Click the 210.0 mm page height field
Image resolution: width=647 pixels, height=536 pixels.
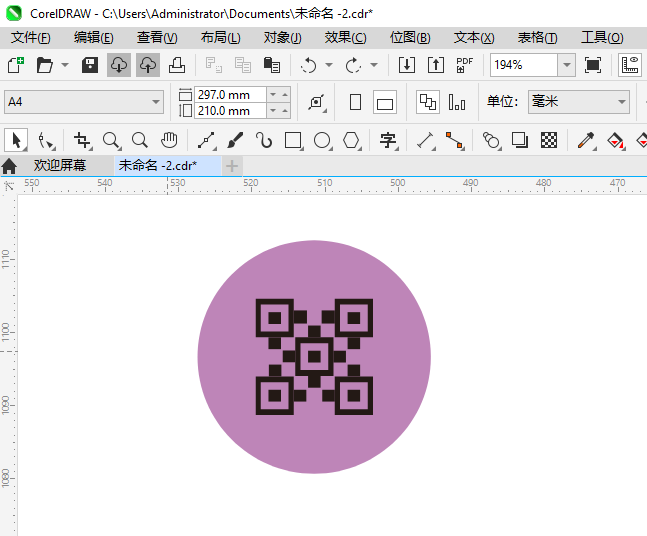[x=230, y=111]
